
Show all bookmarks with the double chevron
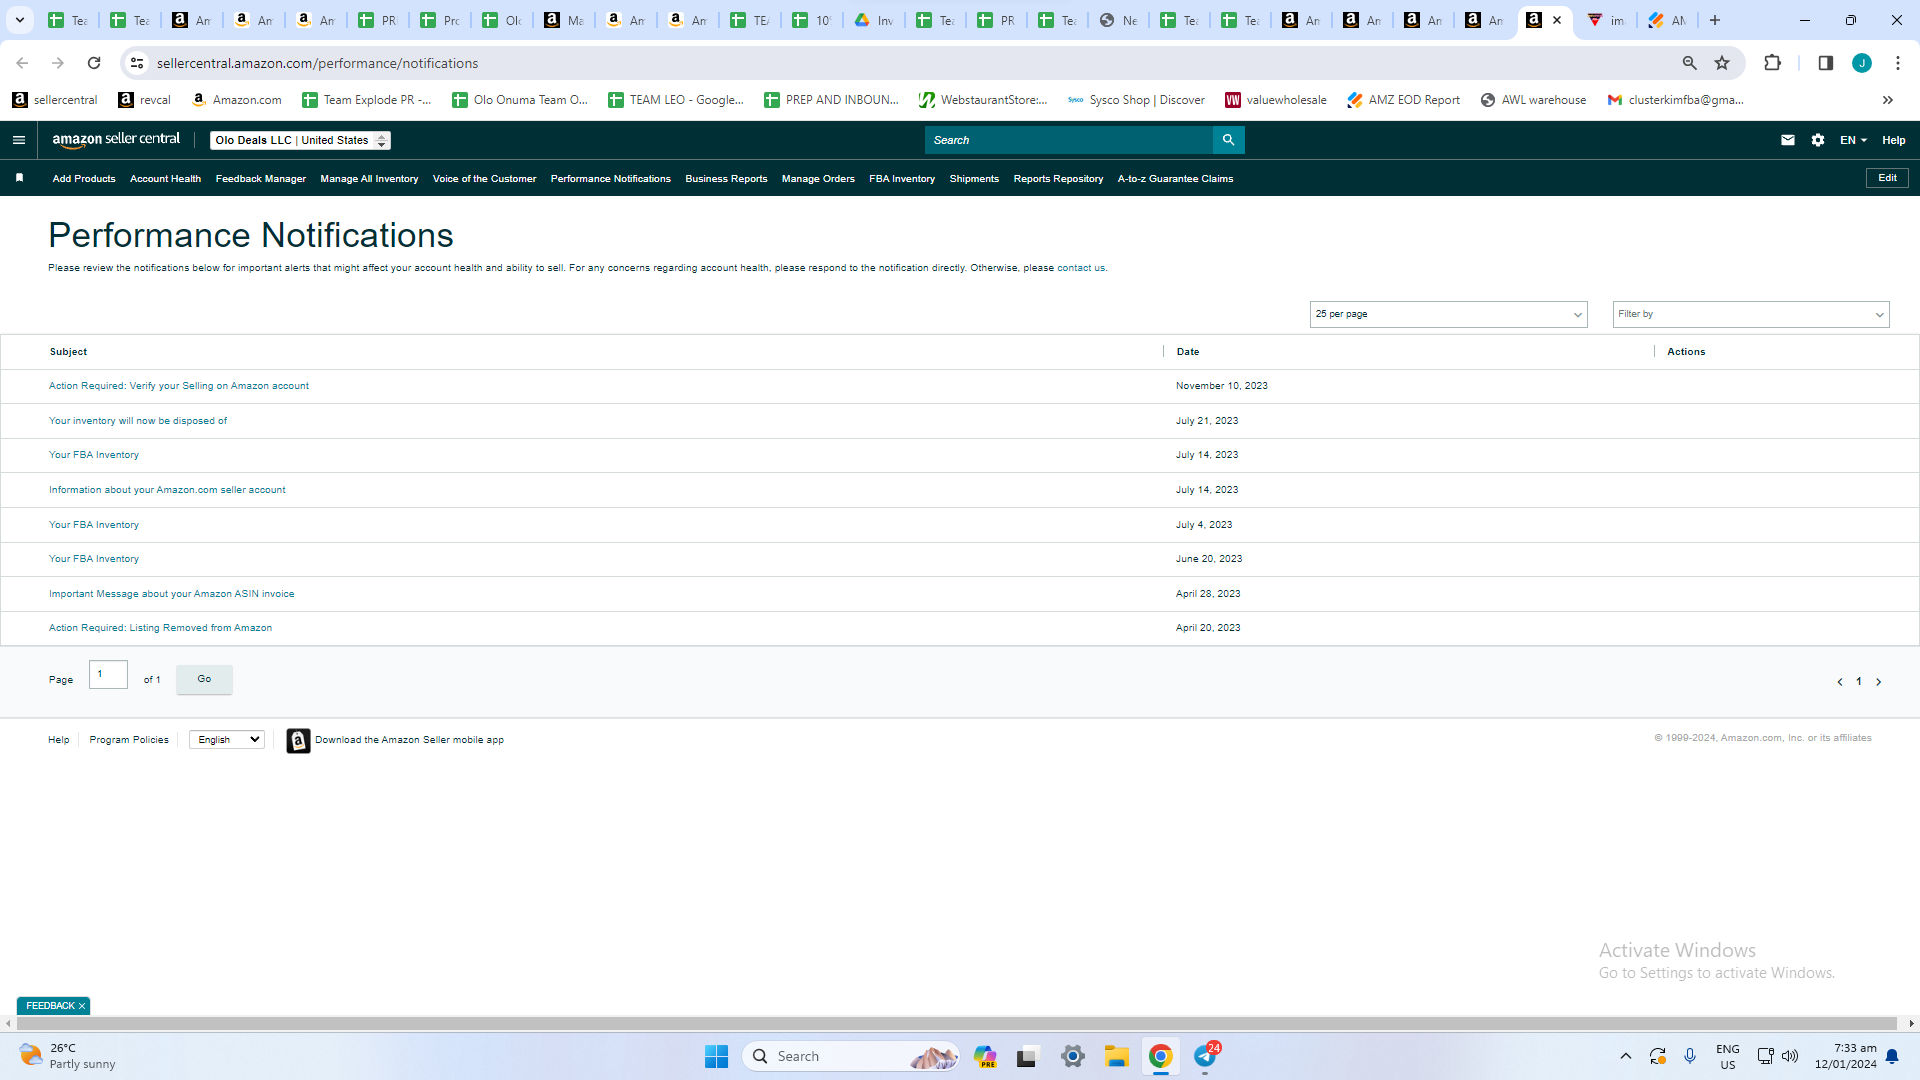[1888, 100]
